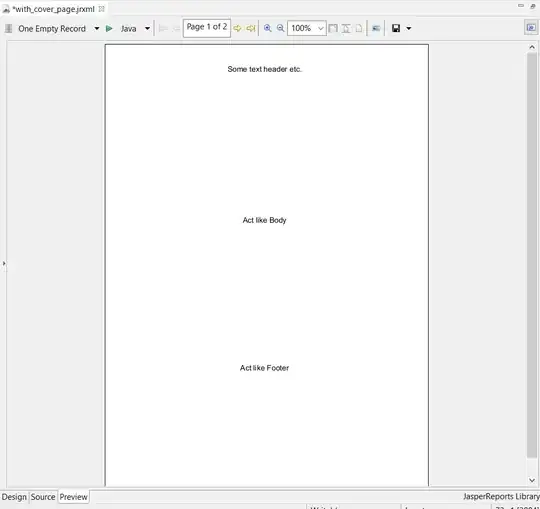Click the 'Act like Body' text
Viewport: 540px width, 509px height.
tap(264, 220)
